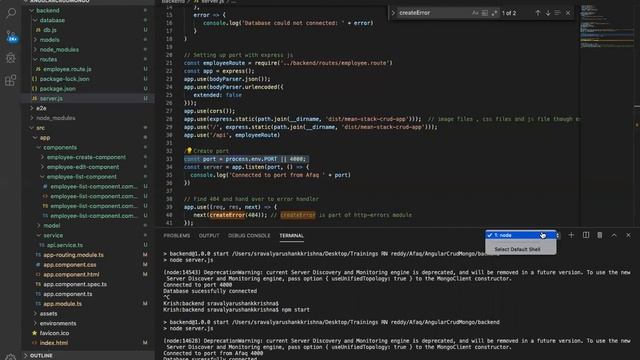The width and height of the screenshot is (640, 360).
Task: Click the createError find input
Action: [433, 13]
